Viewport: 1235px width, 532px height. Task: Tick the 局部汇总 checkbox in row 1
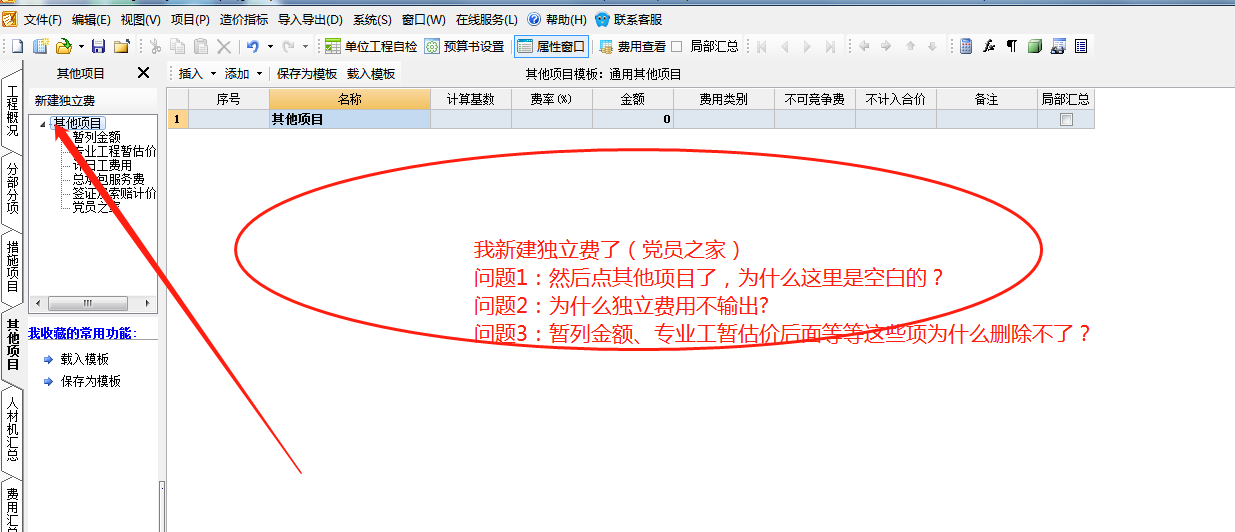(1066, 119)
